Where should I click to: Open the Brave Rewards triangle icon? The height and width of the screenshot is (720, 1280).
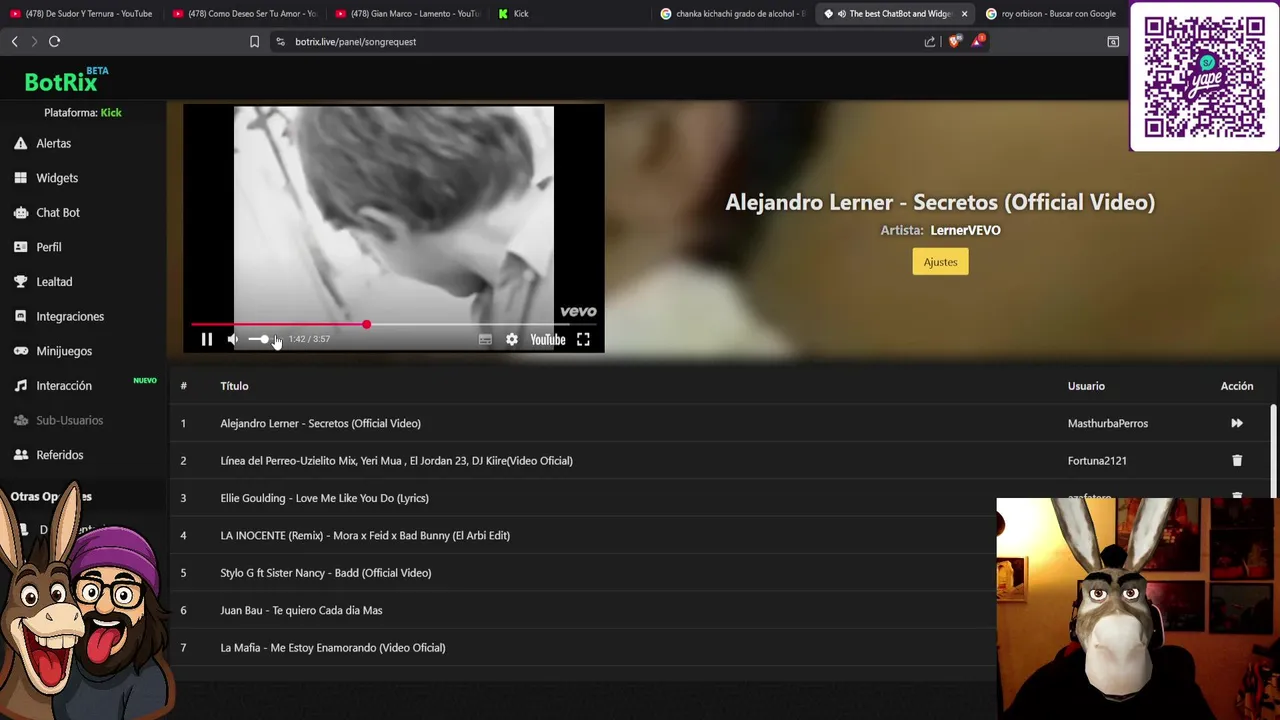tap(978, 41)
